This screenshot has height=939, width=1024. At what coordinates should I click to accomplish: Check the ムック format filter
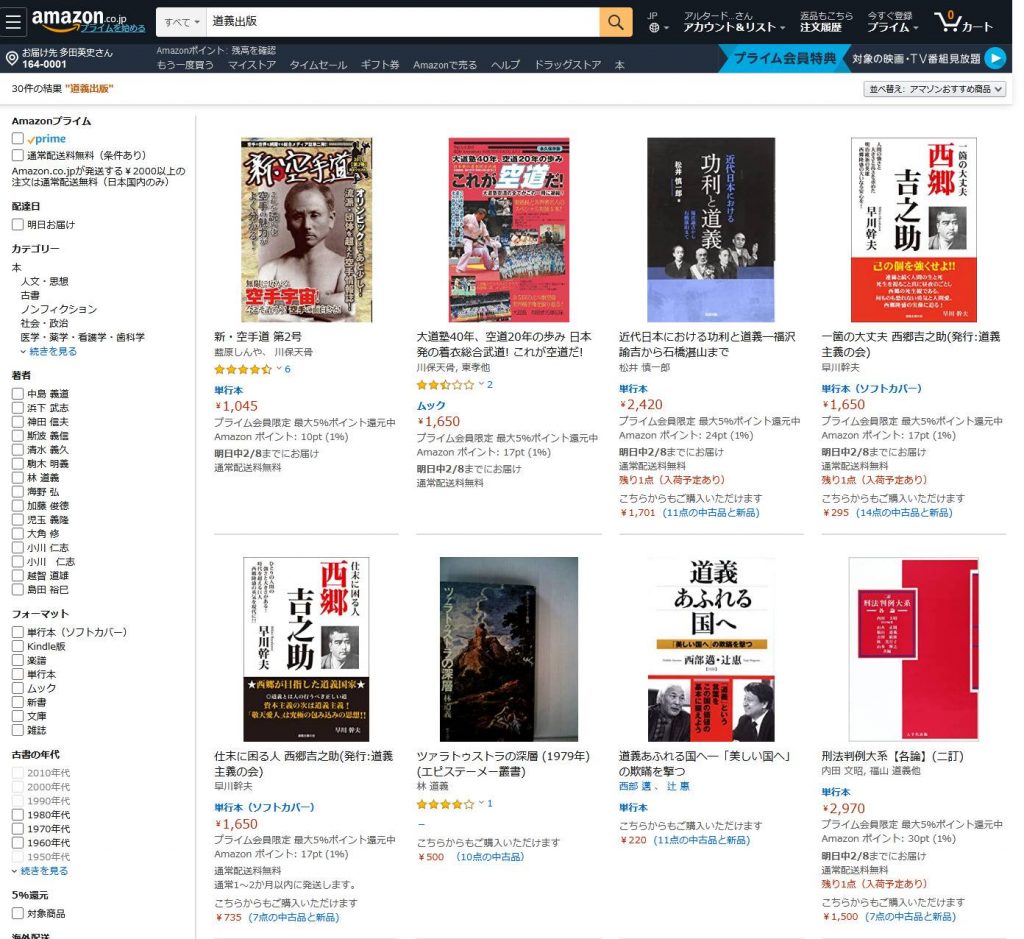18,688
